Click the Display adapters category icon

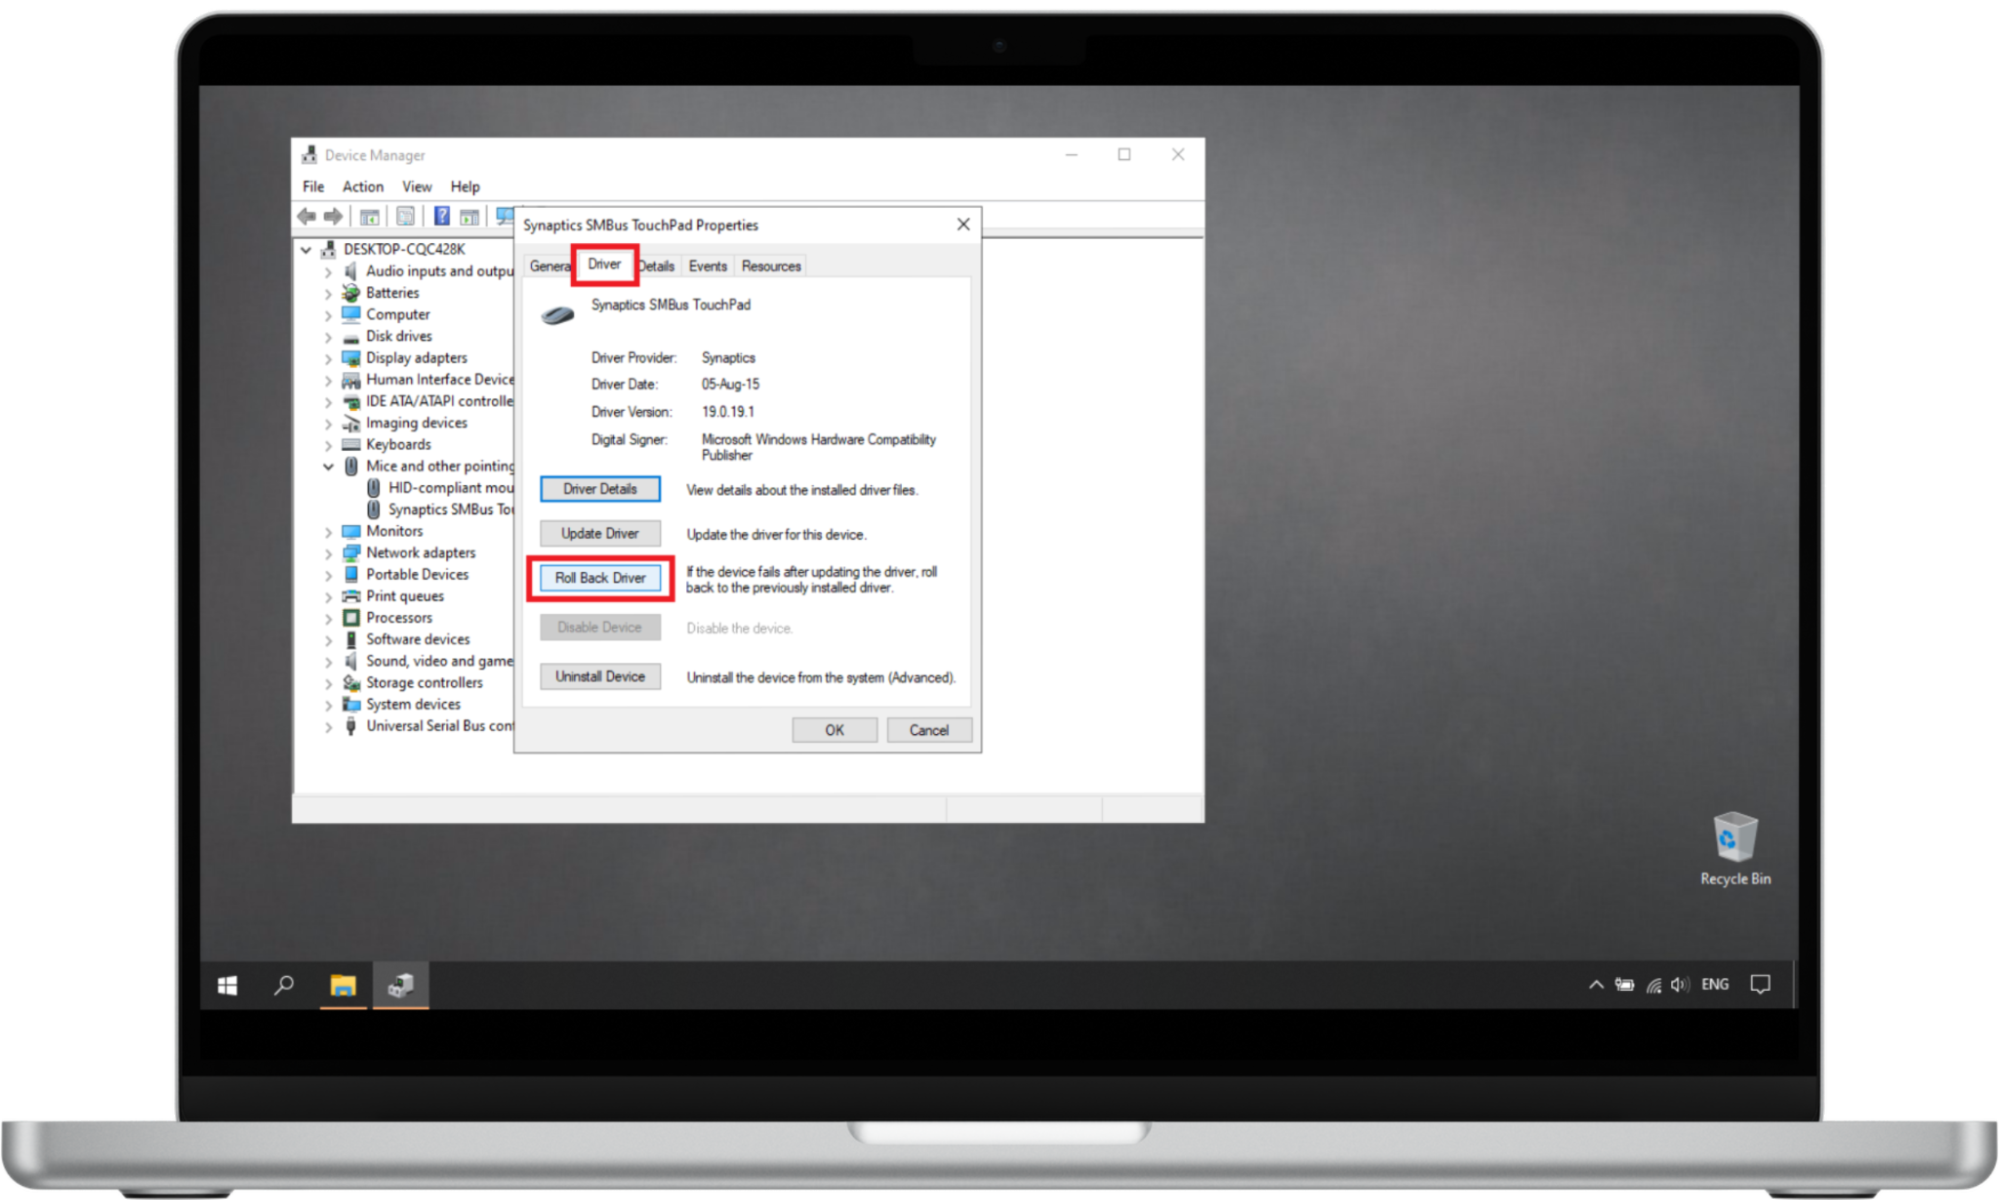point(351,358)
